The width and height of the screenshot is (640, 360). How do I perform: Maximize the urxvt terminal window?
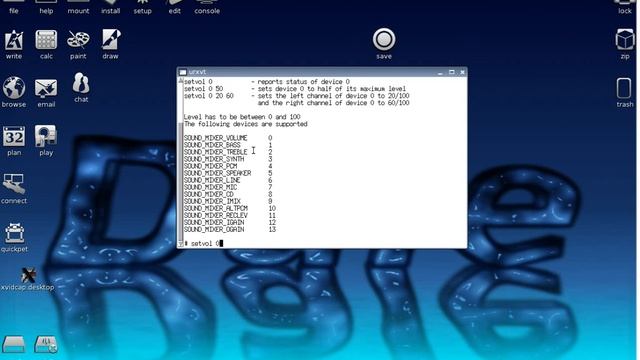[x=451, y=72]
